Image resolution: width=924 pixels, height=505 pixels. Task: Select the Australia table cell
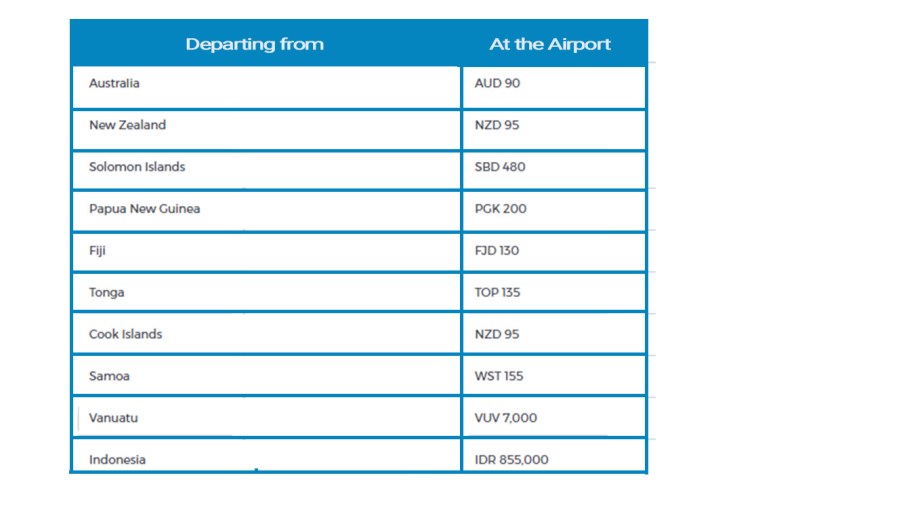[266, 87]
